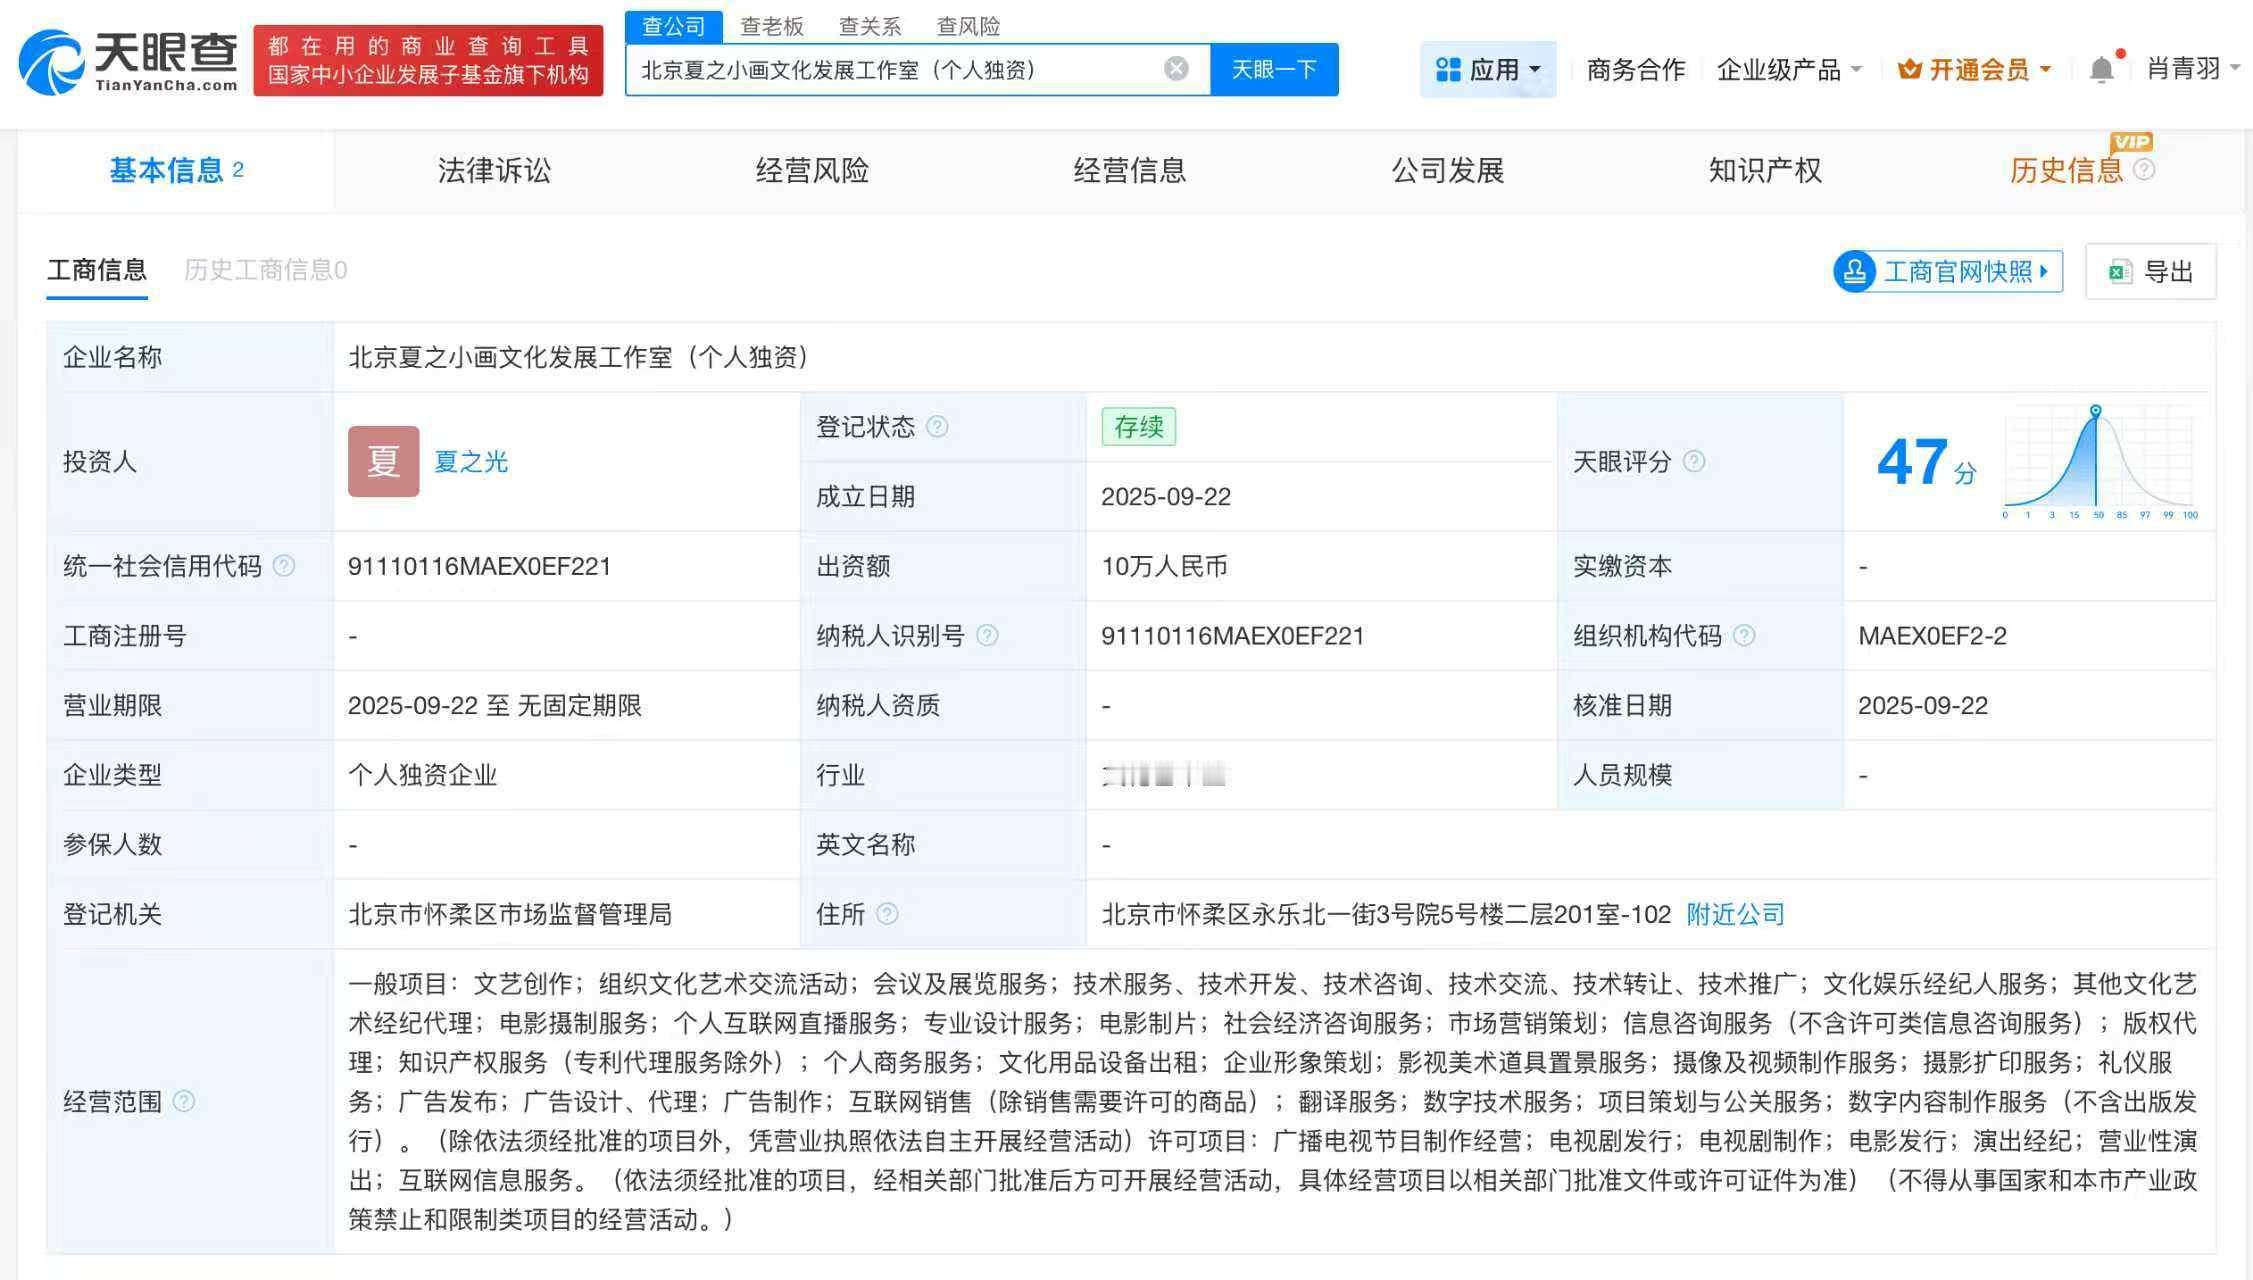Open the notification bell icon
The width and height of the screenshot is (2253, 1280).
(2102, 69)
